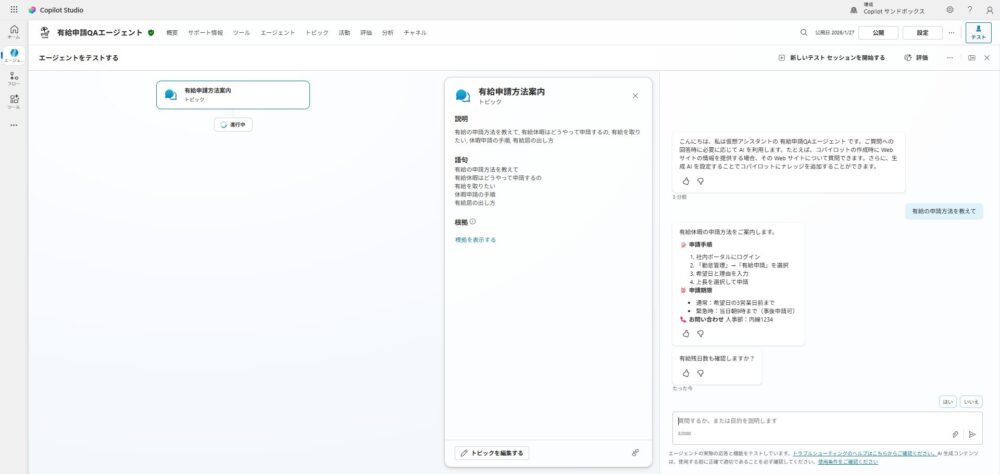
Task: Thumbs down the application procedure answer
Action: [x=700, y=333]
